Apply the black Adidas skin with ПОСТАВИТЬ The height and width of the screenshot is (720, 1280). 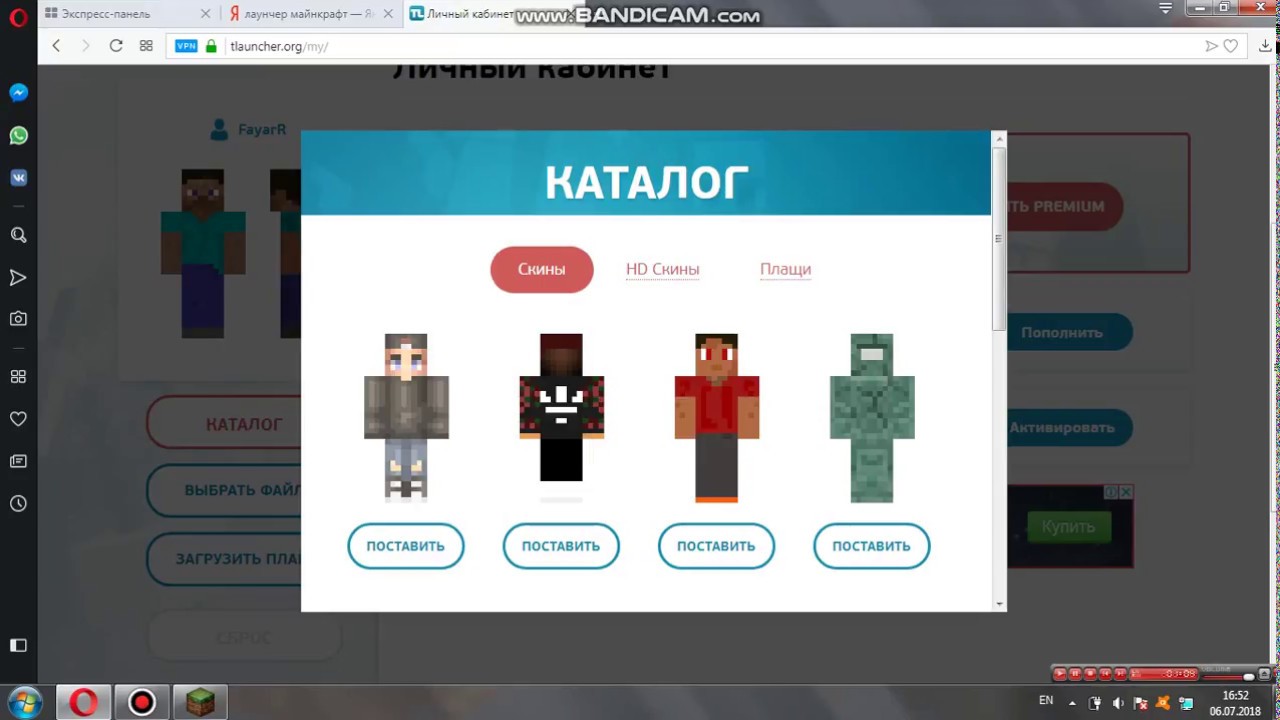(561, 546)
